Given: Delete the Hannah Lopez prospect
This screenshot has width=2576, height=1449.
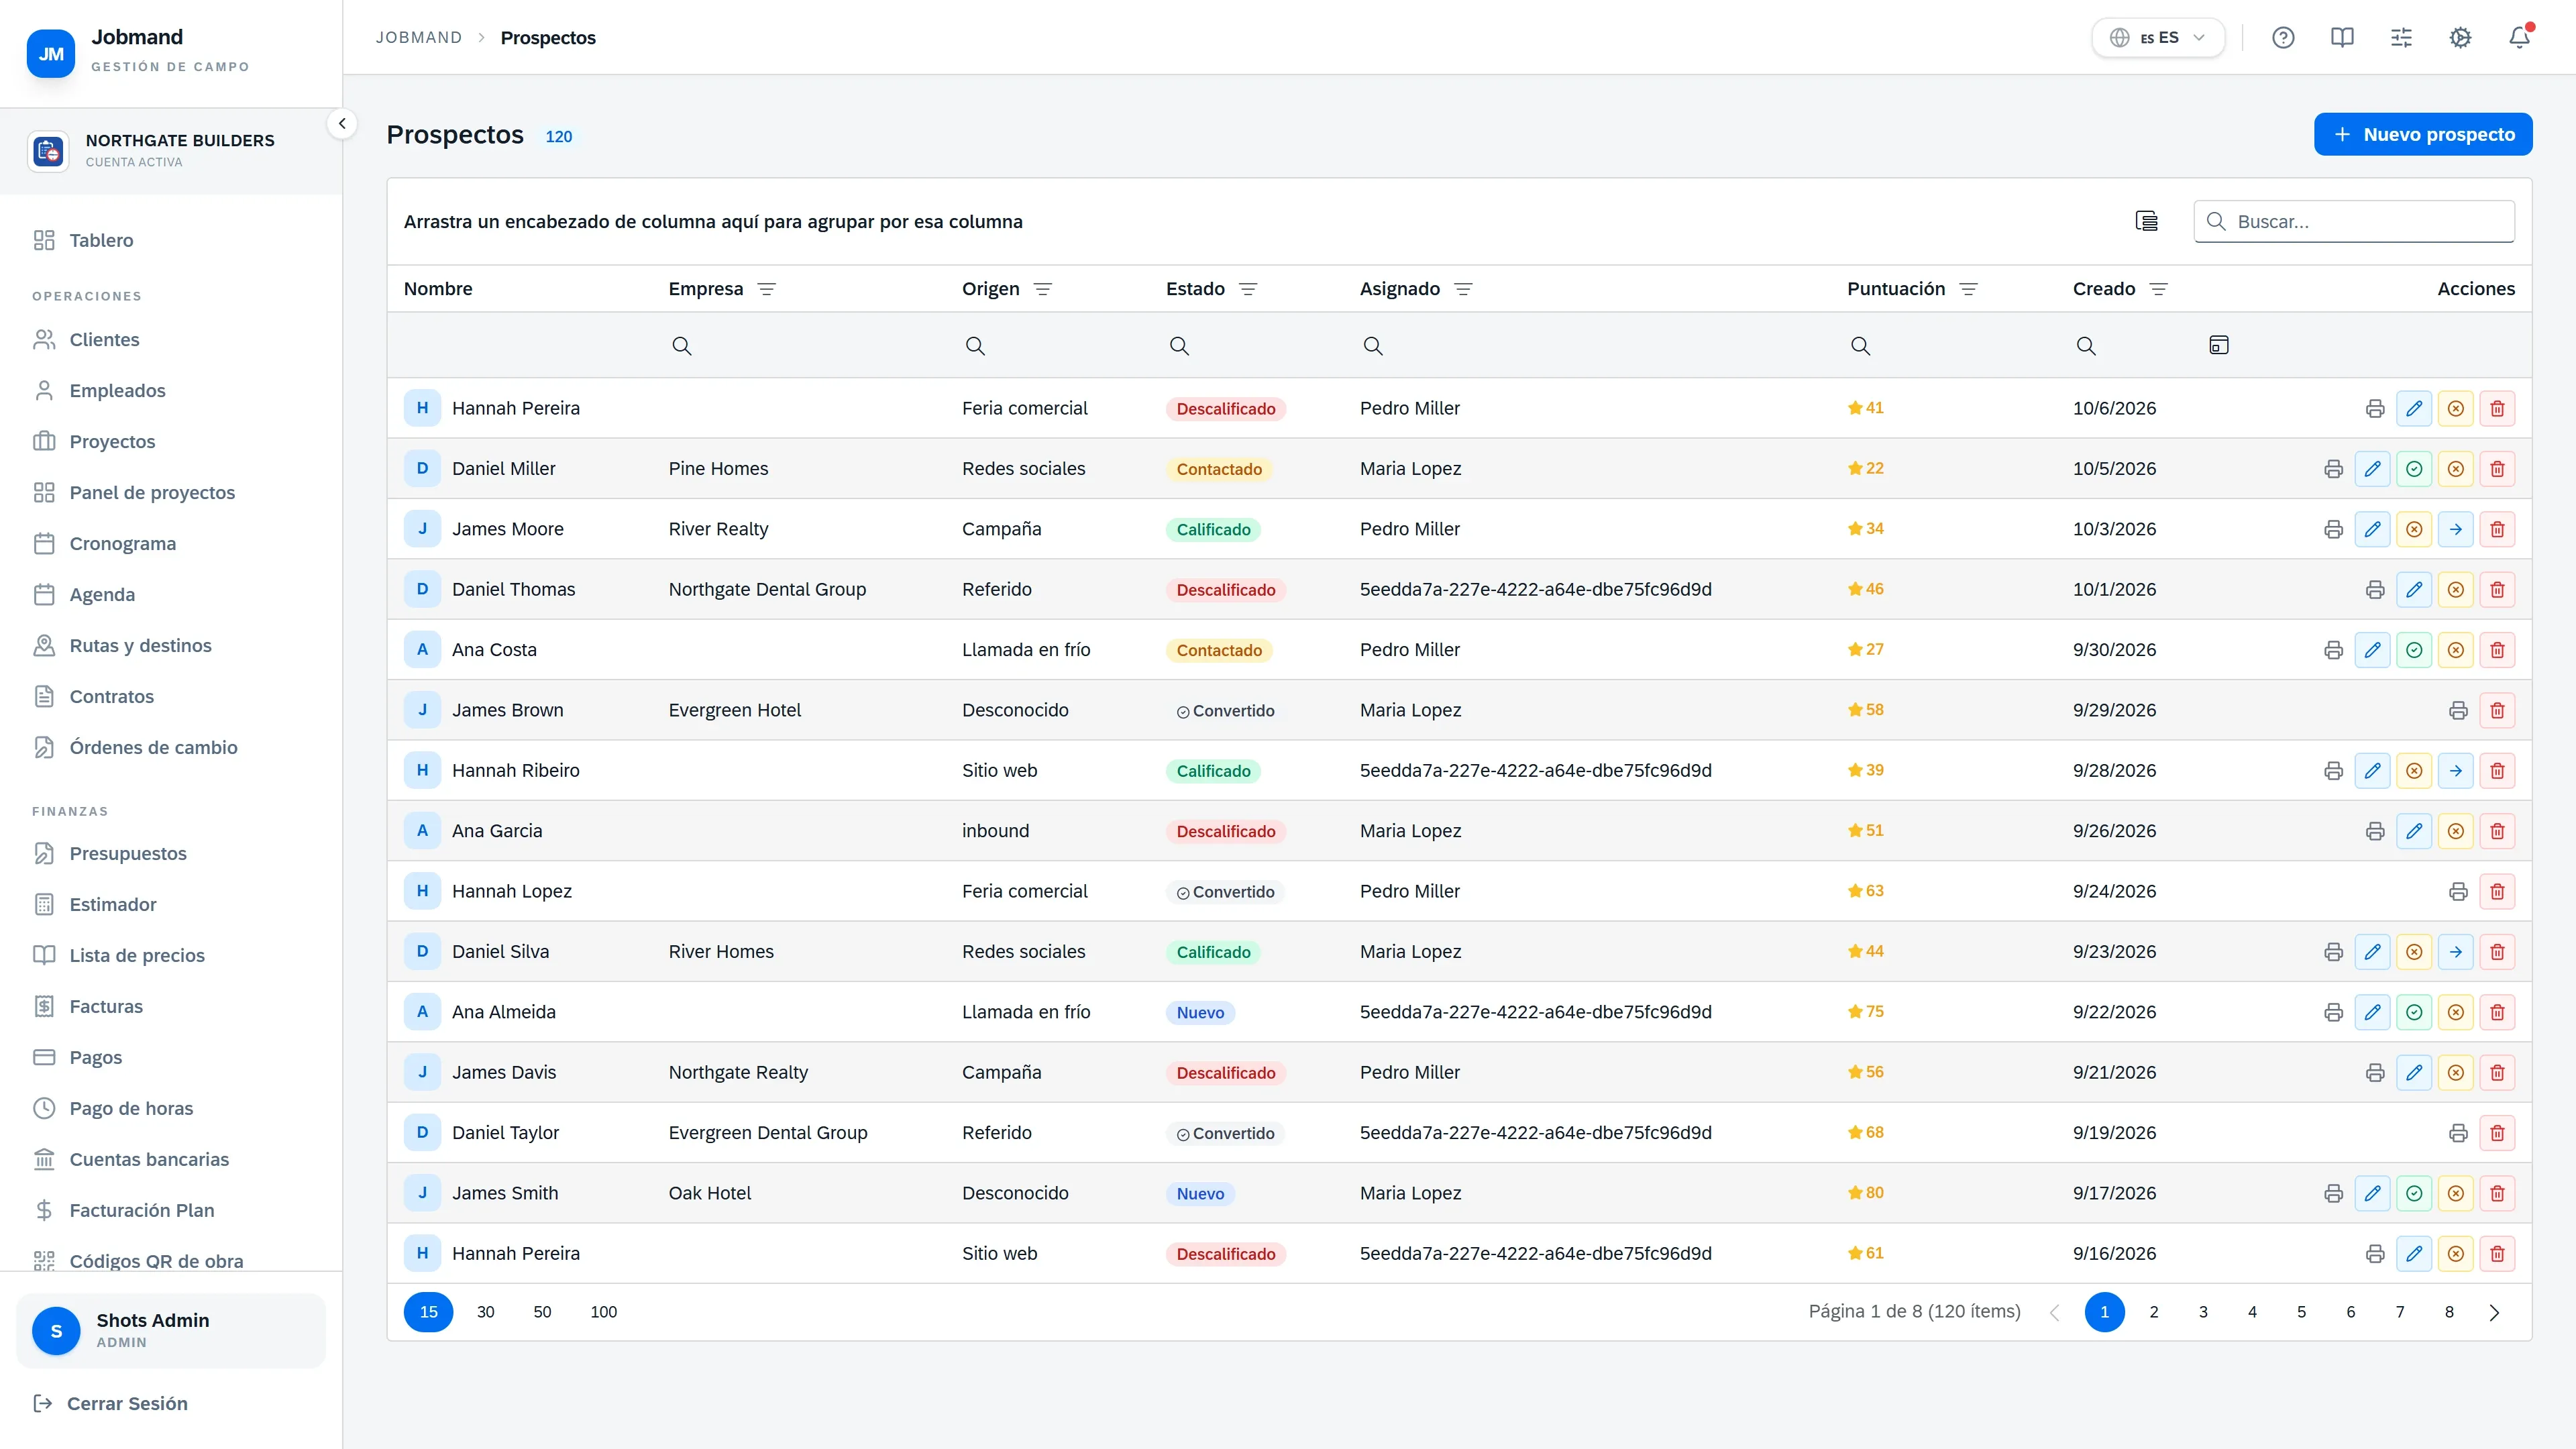Looking at the screenshot, I should [2497, 891].
